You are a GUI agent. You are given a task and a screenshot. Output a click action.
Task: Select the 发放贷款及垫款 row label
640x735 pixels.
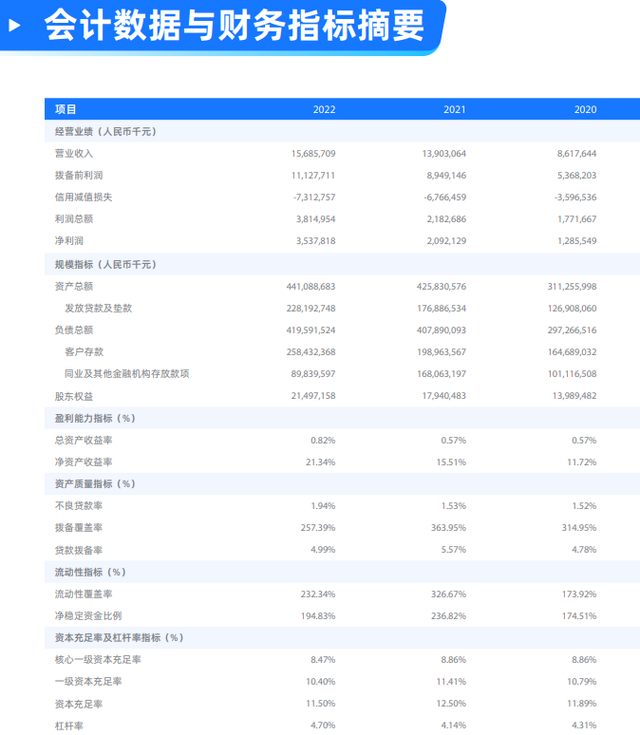point(98,308)
